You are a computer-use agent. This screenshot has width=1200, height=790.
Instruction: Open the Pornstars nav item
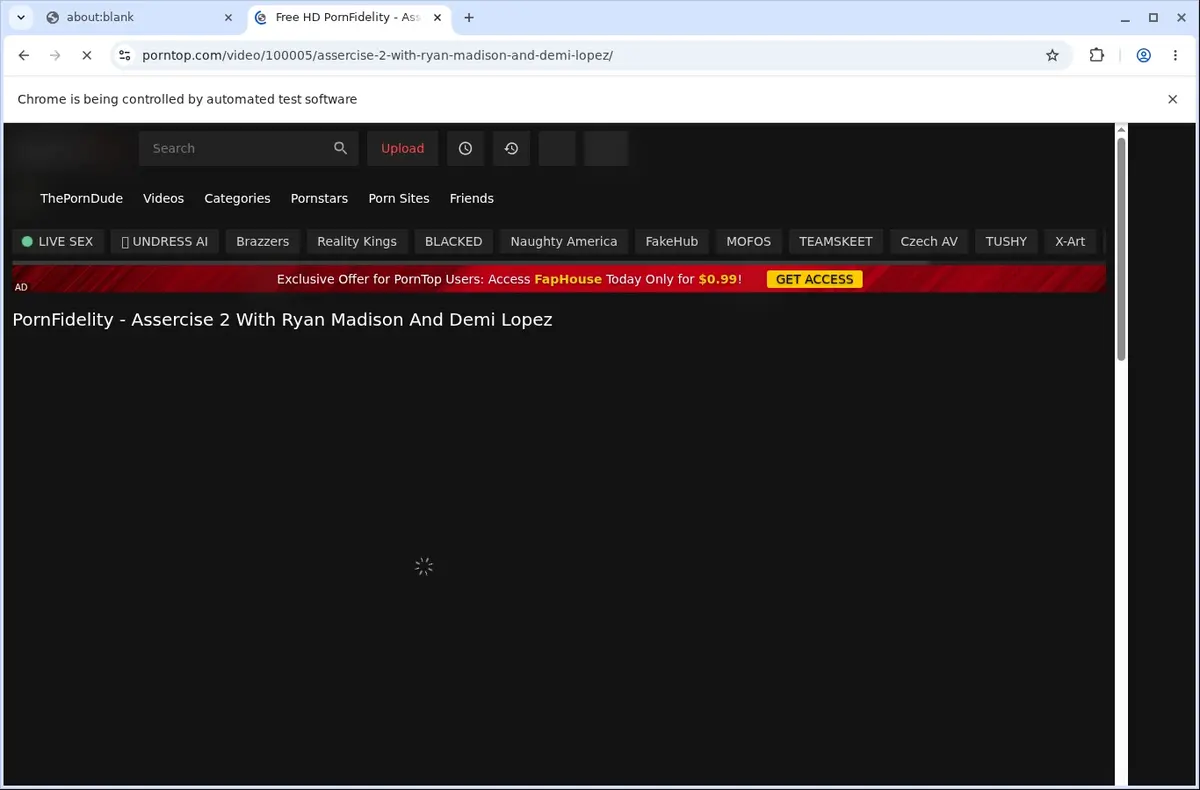tap(319, 198)
